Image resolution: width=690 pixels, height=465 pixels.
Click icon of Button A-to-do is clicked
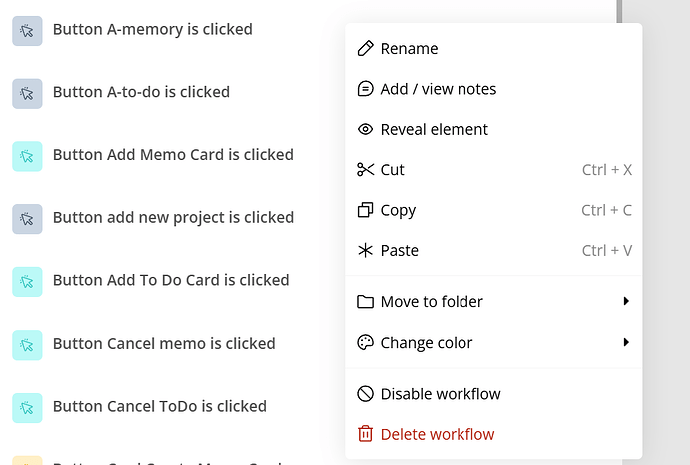(27, 94)
